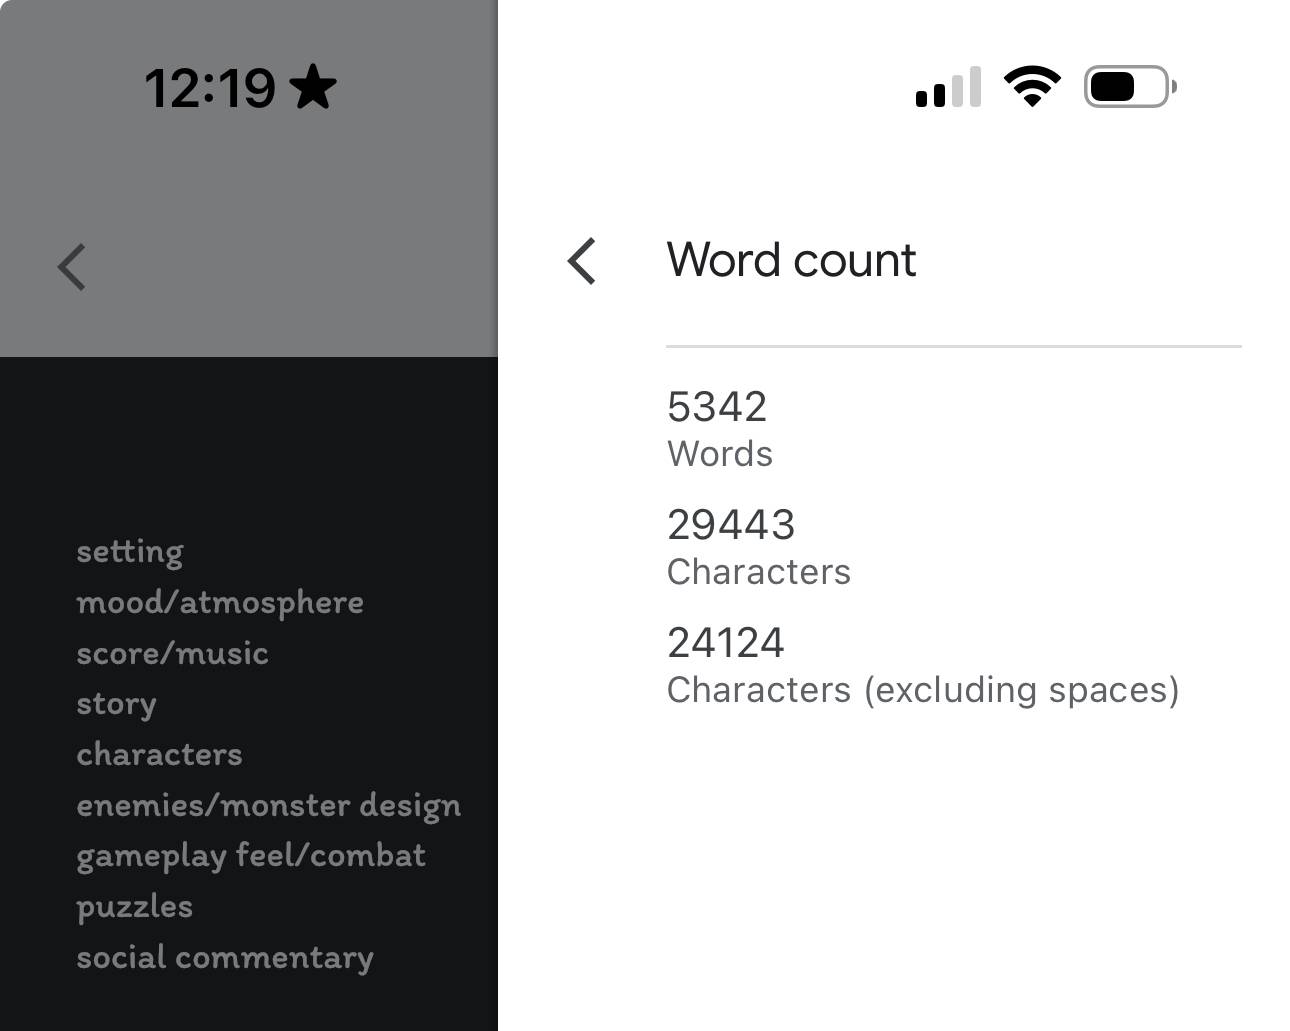Tap the 'gameplay feel/combat' line
1290x1031 pixels.
[251, 856]
